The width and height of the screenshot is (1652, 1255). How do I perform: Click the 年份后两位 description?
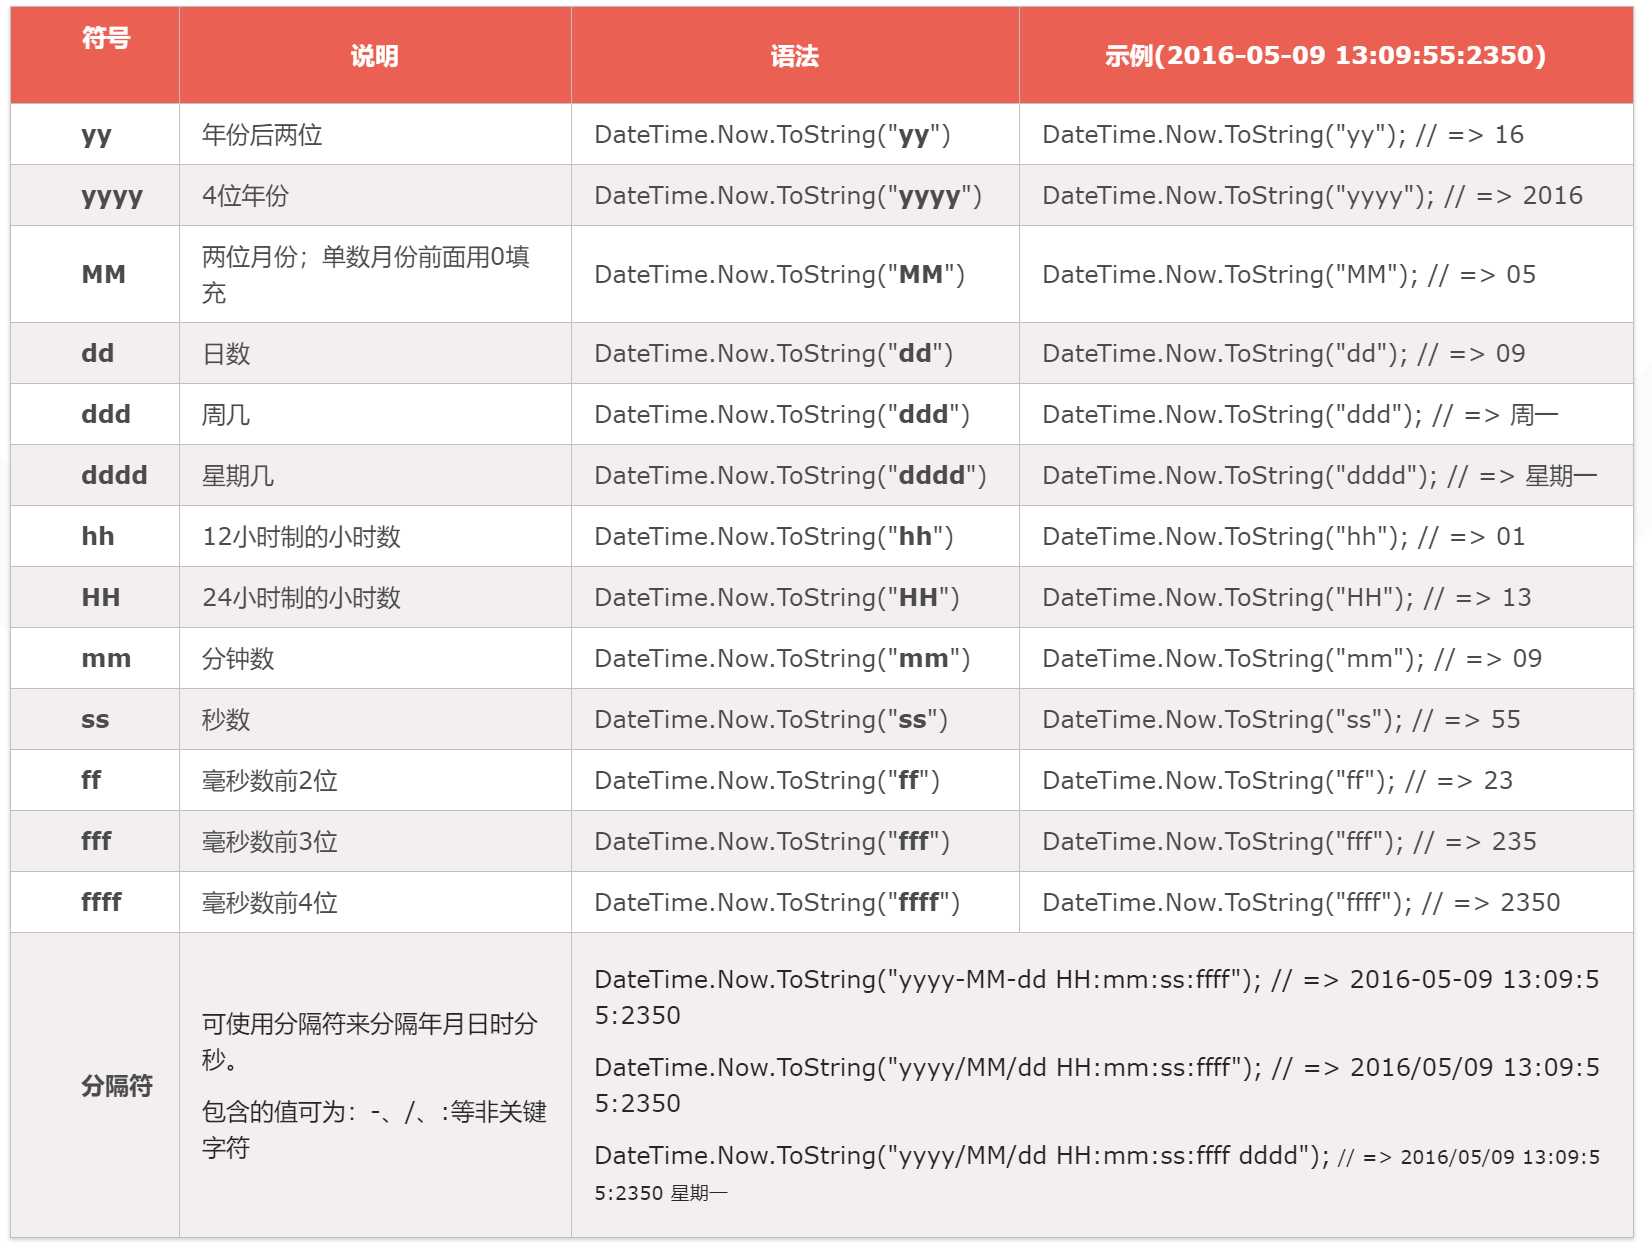[x=262, y=135]
